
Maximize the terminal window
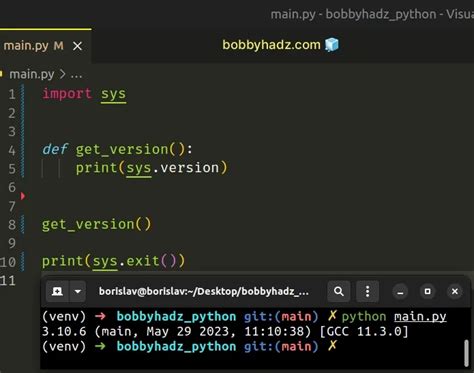[428, 292]
